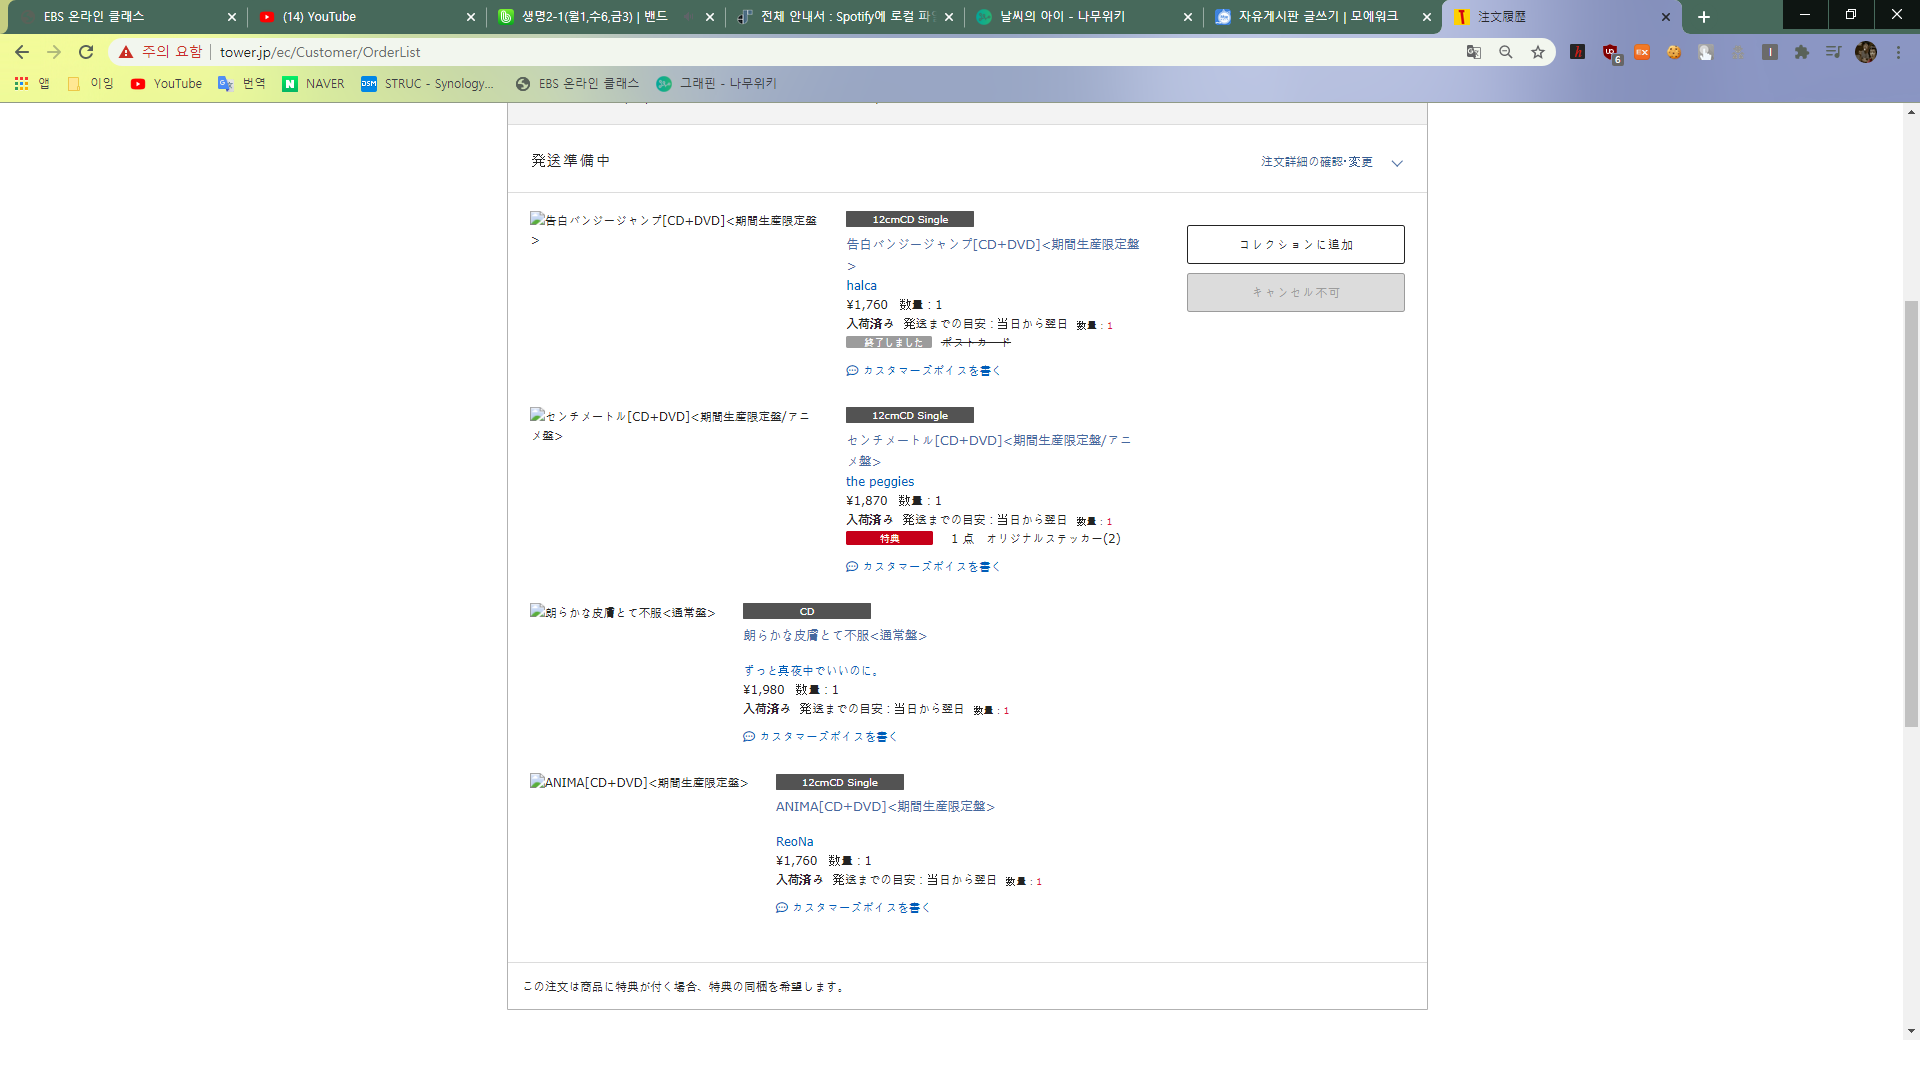Open the uBlock Origin extension shield
Screen dimensions: 1920x1080
pyautogui.click(x=1610, y=53)
